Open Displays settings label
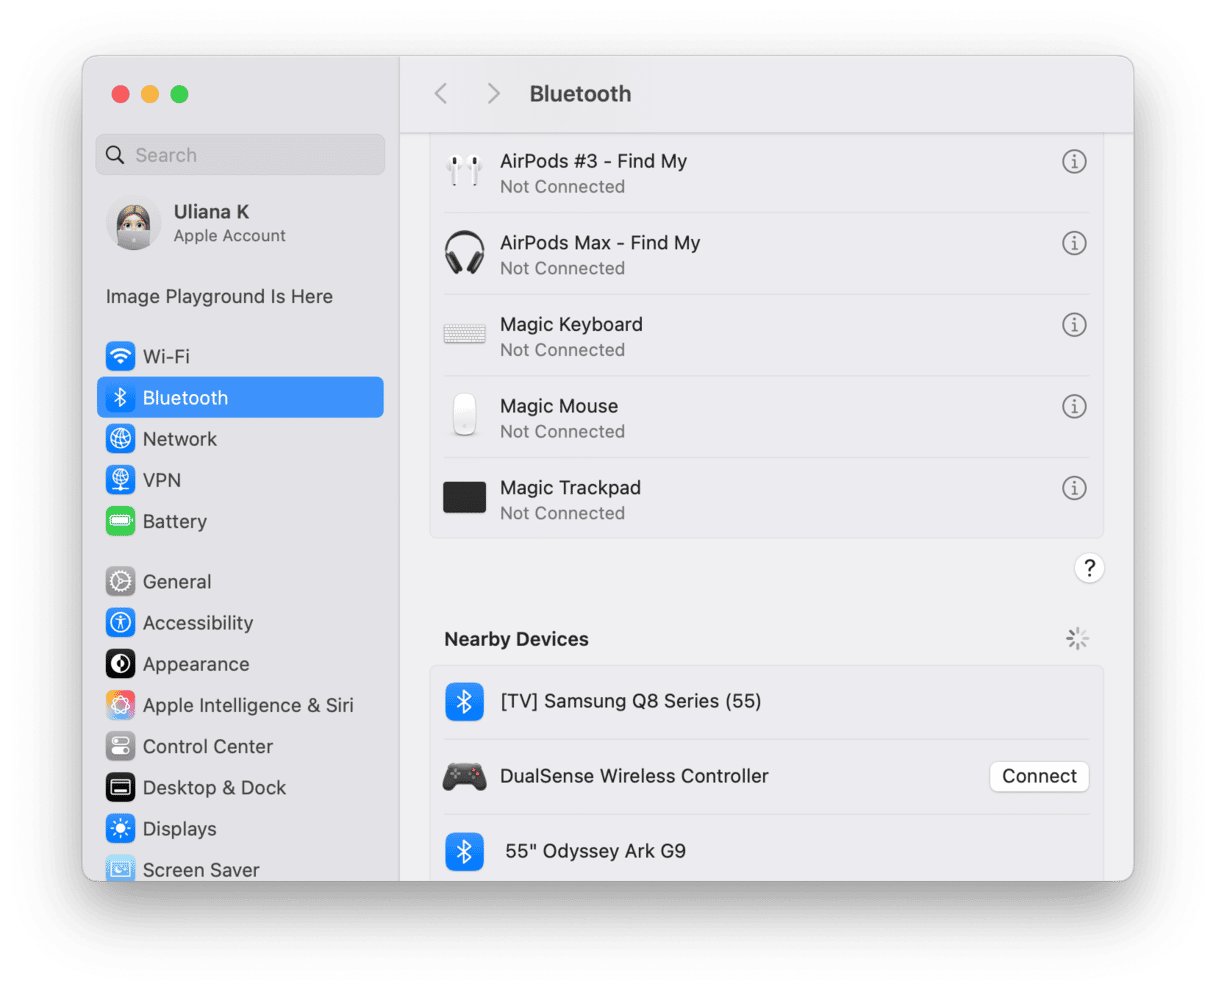This screenshot has height=990, width=1216. coord(180,829)
